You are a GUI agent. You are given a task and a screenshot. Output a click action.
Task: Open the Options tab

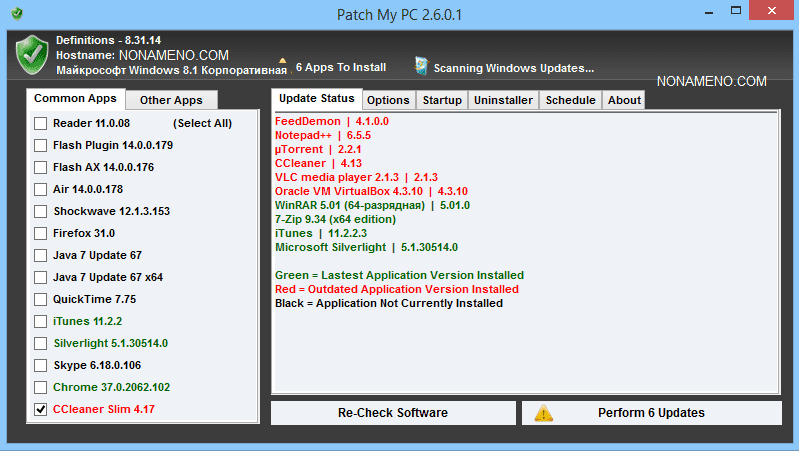(388, 100)
